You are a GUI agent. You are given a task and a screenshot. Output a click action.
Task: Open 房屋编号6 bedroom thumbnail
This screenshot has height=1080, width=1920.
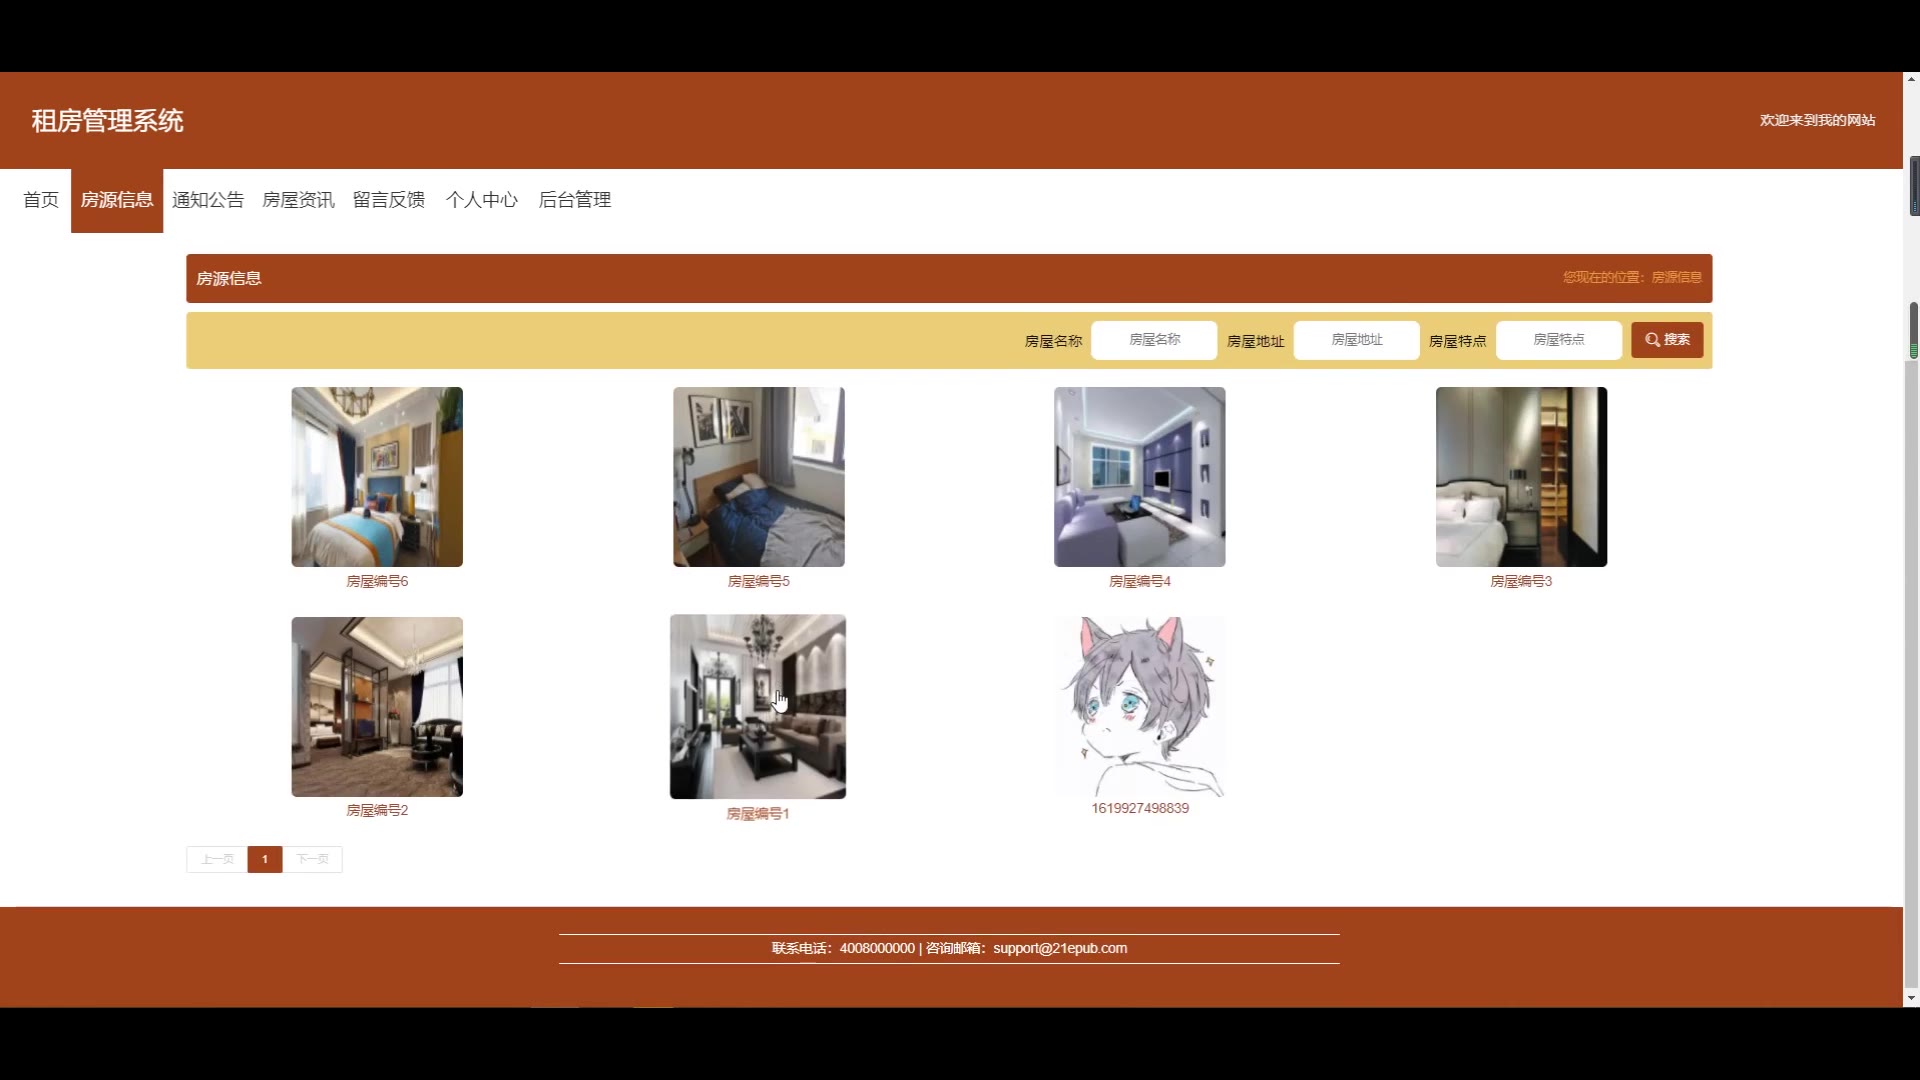[x=377, y=477]
